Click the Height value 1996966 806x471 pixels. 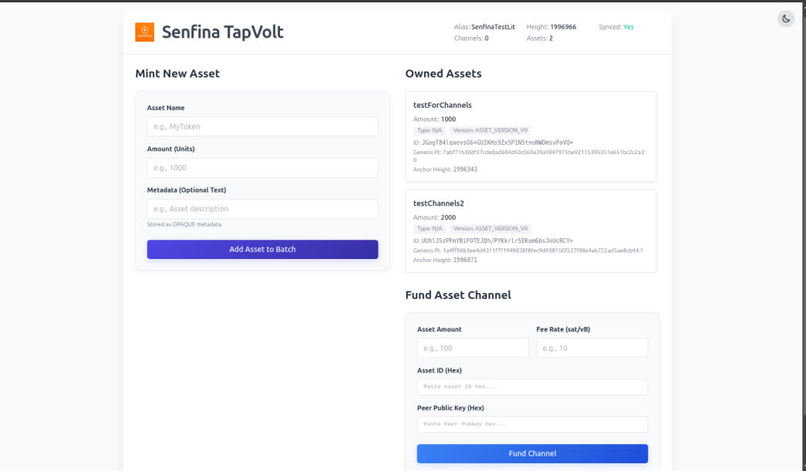tap(563, 27)
